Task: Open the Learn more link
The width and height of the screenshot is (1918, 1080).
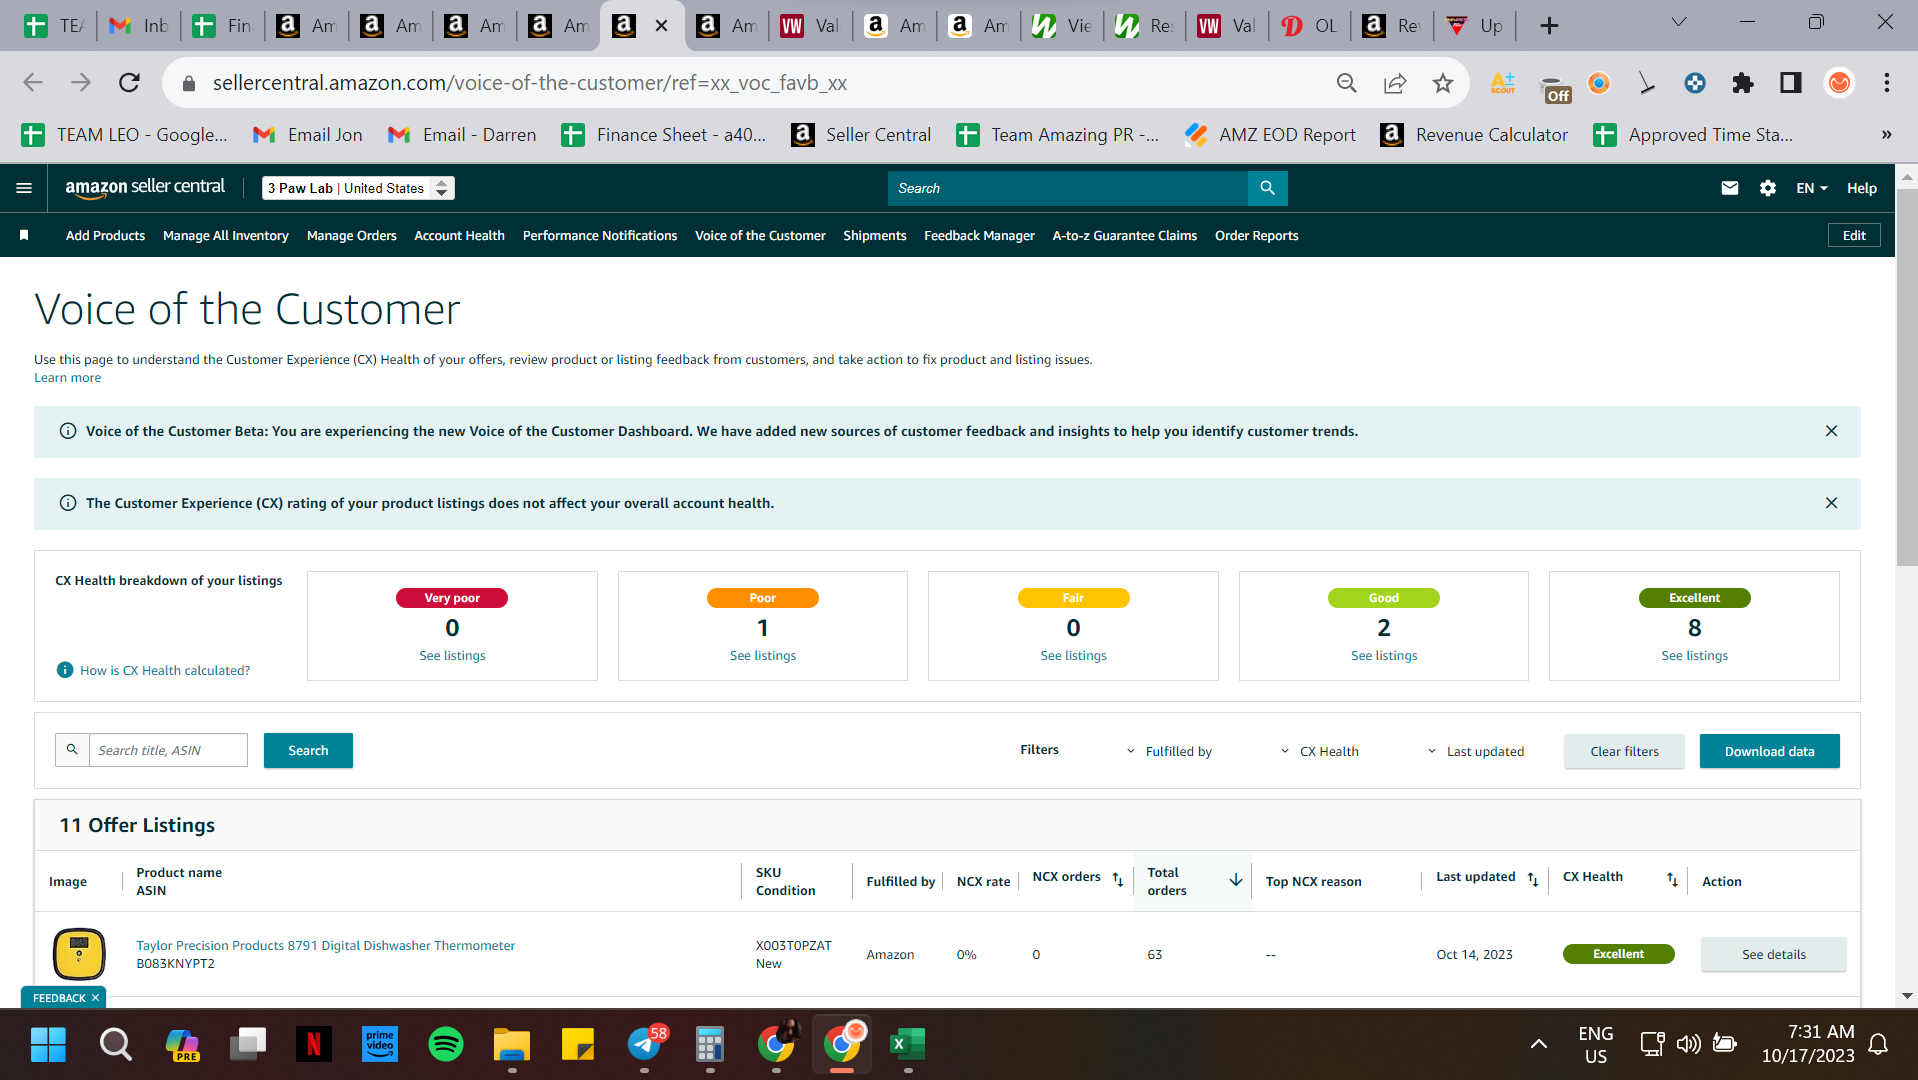Action: (68, 377)
